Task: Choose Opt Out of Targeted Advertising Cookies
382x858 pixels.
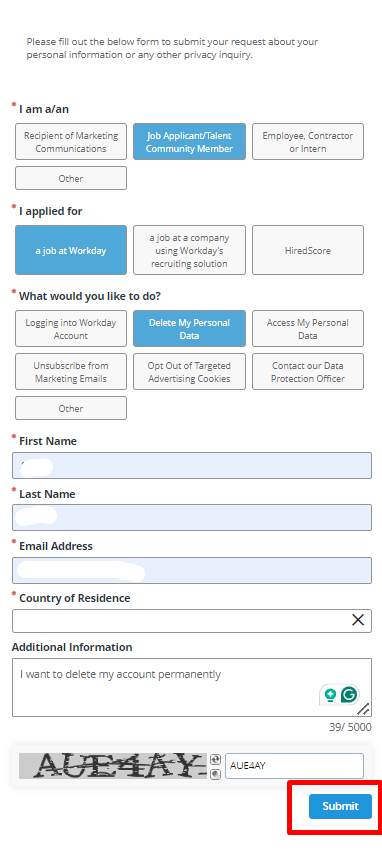Action: click(x=189, y=372)
